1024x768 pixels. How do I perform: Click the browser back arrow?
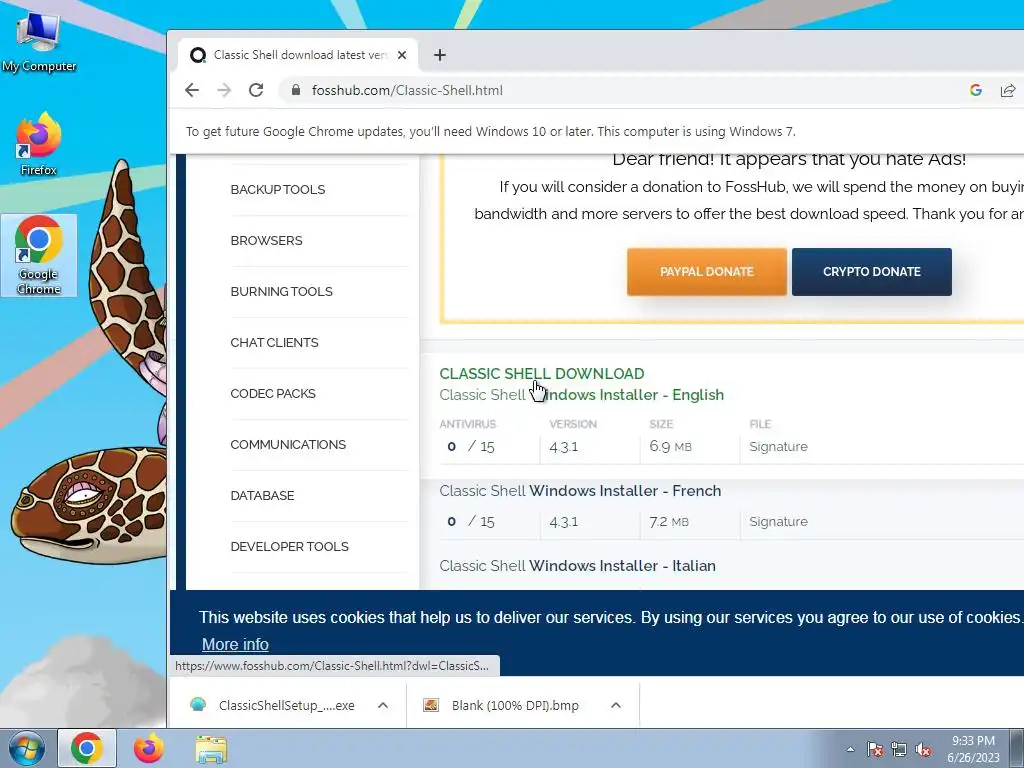(x=191, y=90)
